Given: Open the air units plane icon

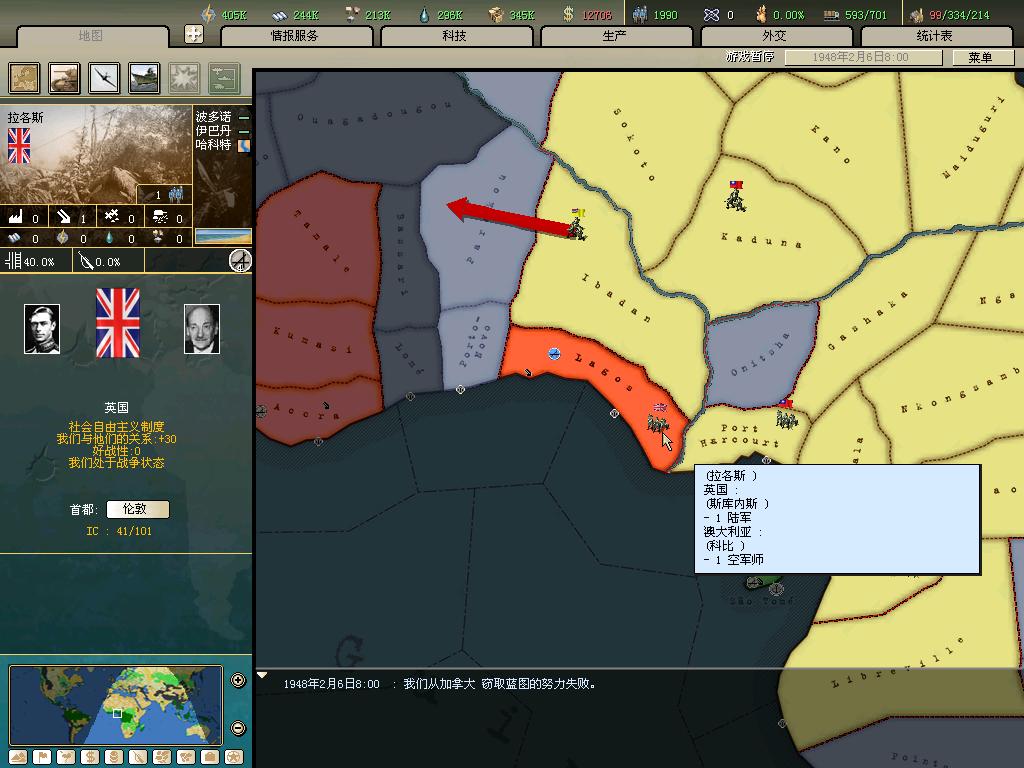Looking at the screenshot, I should [x=104, y=78].
